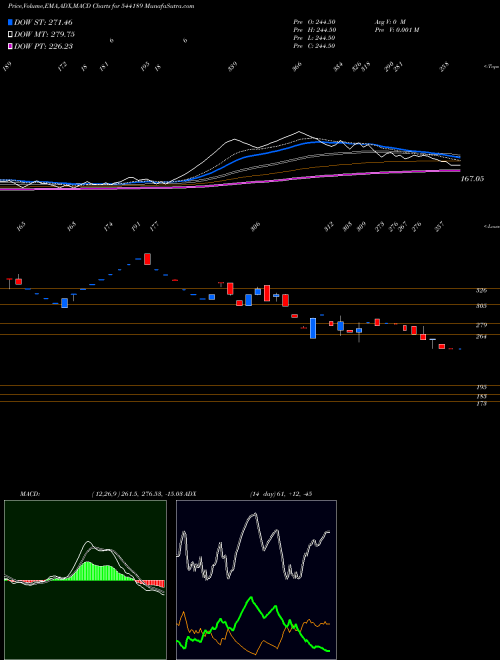Click the 167.05 price label beside the EMA lines

coord(472,179)
